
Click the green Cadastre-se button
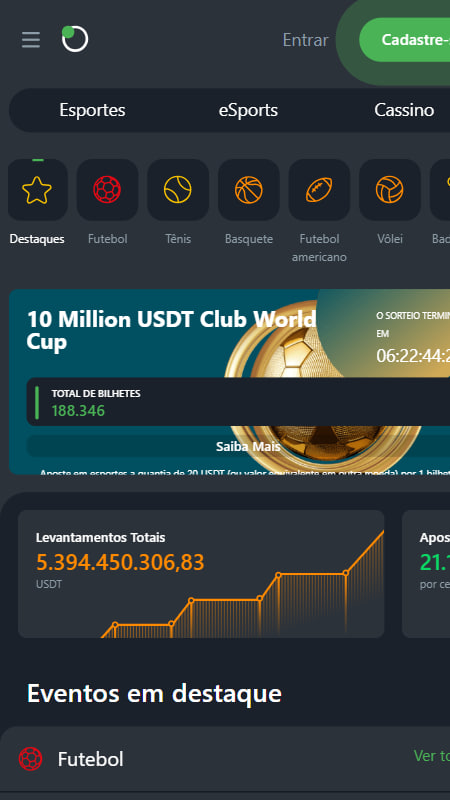point(405,40)
